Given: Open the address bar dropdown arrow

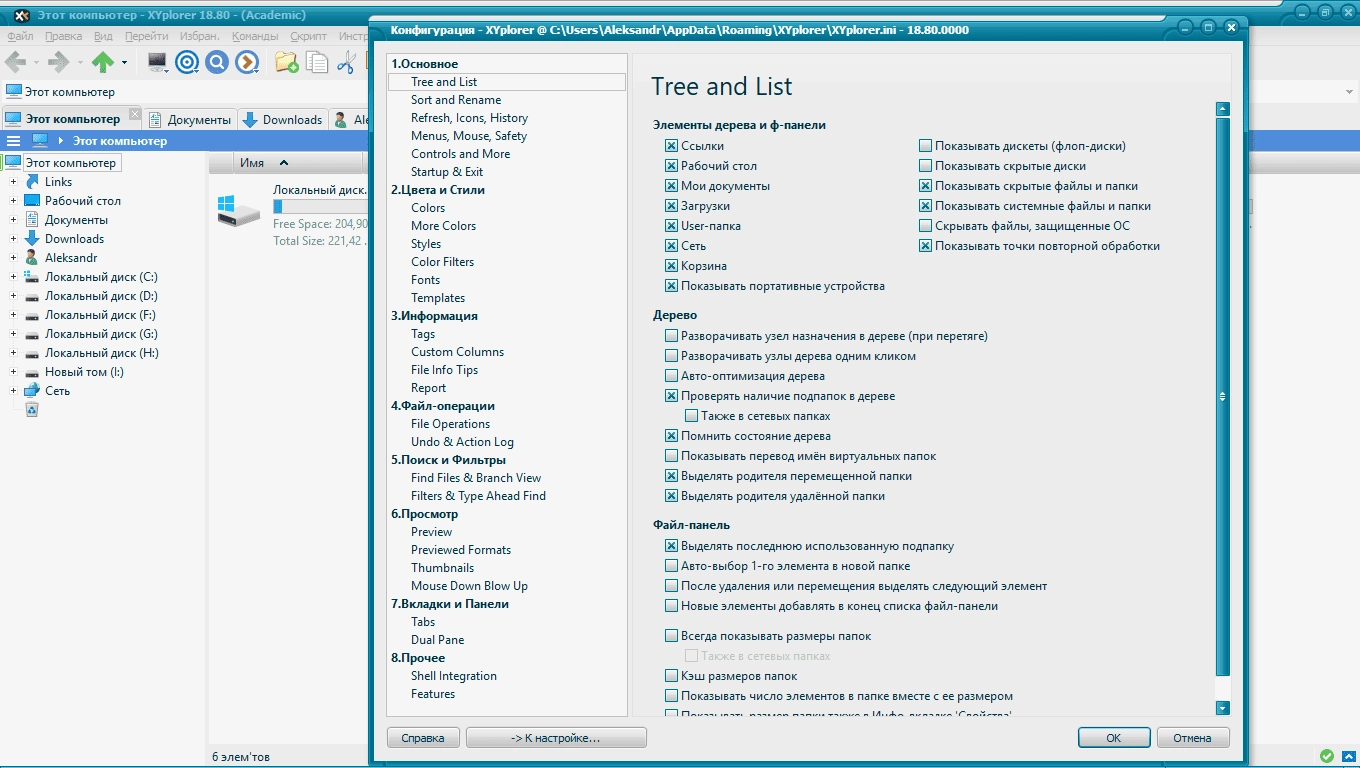Looking at the screenshot, I should click(1349, 92).
